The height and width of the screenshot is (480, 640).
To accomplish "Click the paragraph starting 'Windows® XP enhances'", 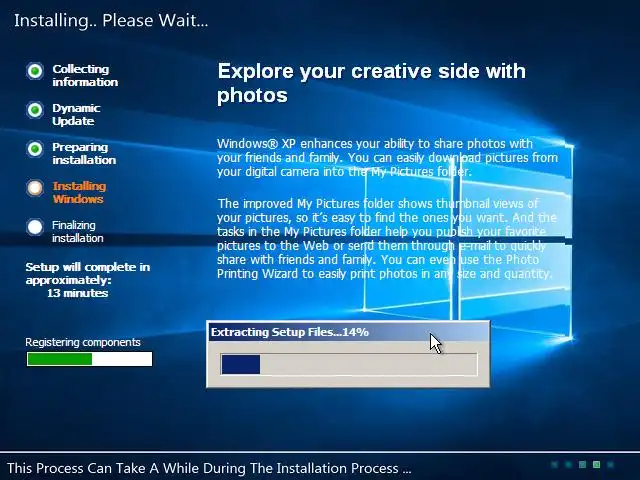I will pyautogui.click(x=387, y=158).
